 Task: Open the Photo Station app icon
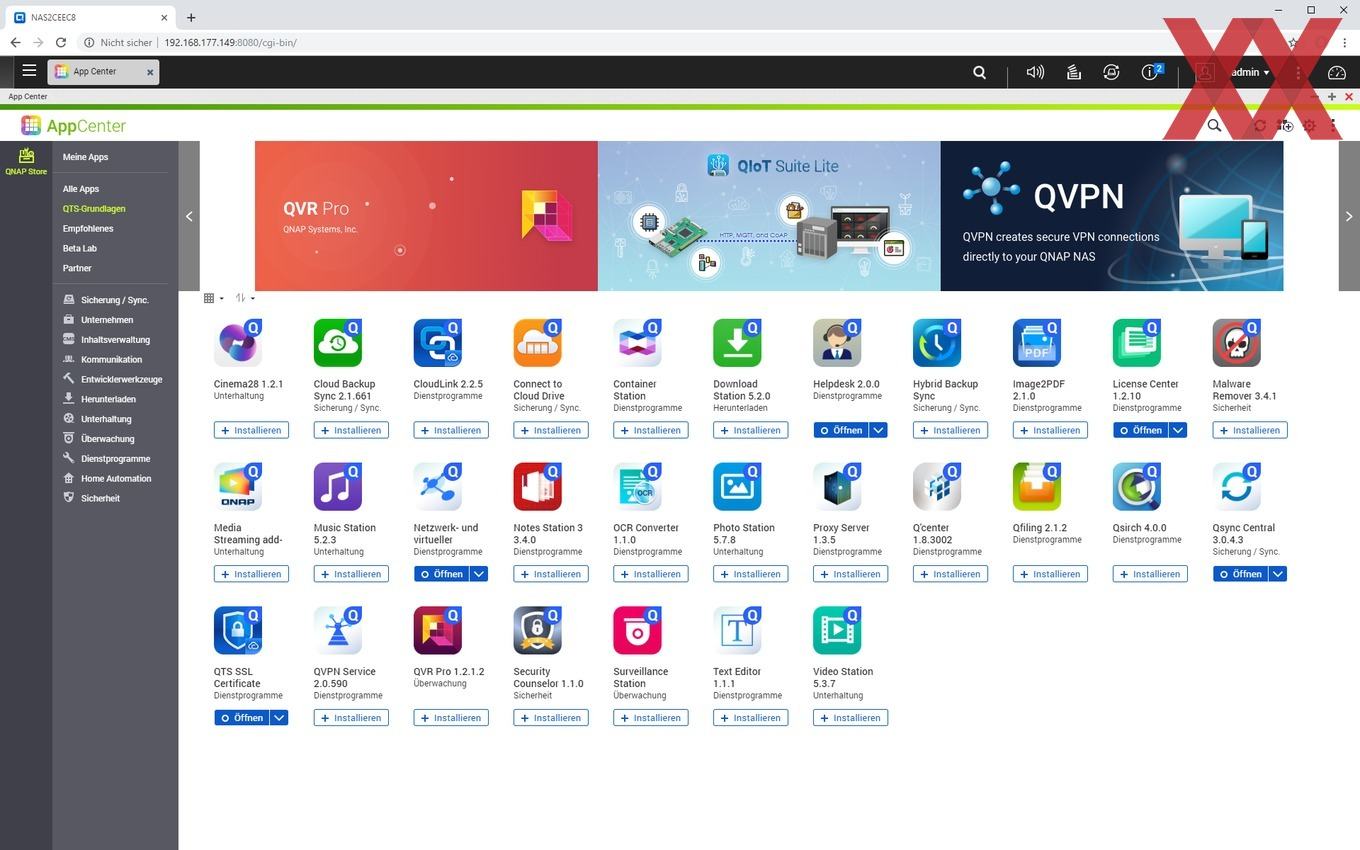(738, 487)
